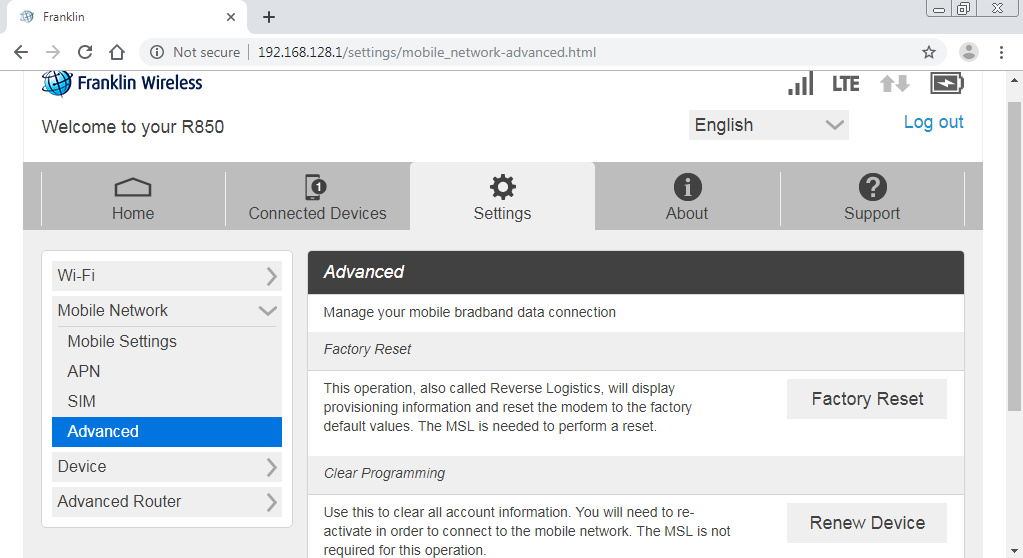
Task: Restore the browser window size
Action: [964, 8]
